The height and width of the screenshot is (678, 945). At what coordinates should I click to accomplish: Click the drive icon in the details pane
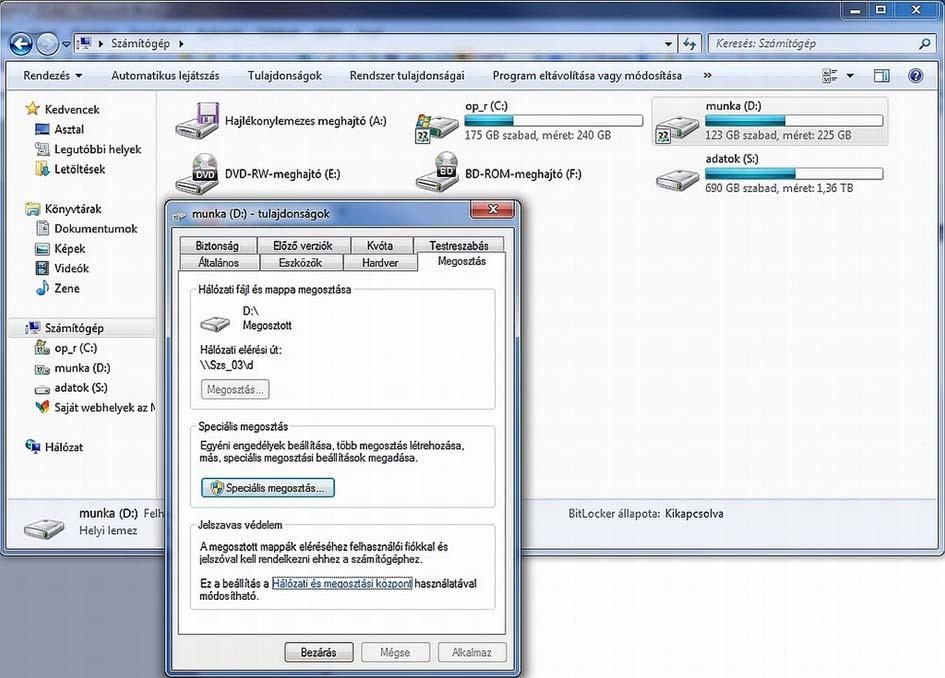(x=44, y=528)
